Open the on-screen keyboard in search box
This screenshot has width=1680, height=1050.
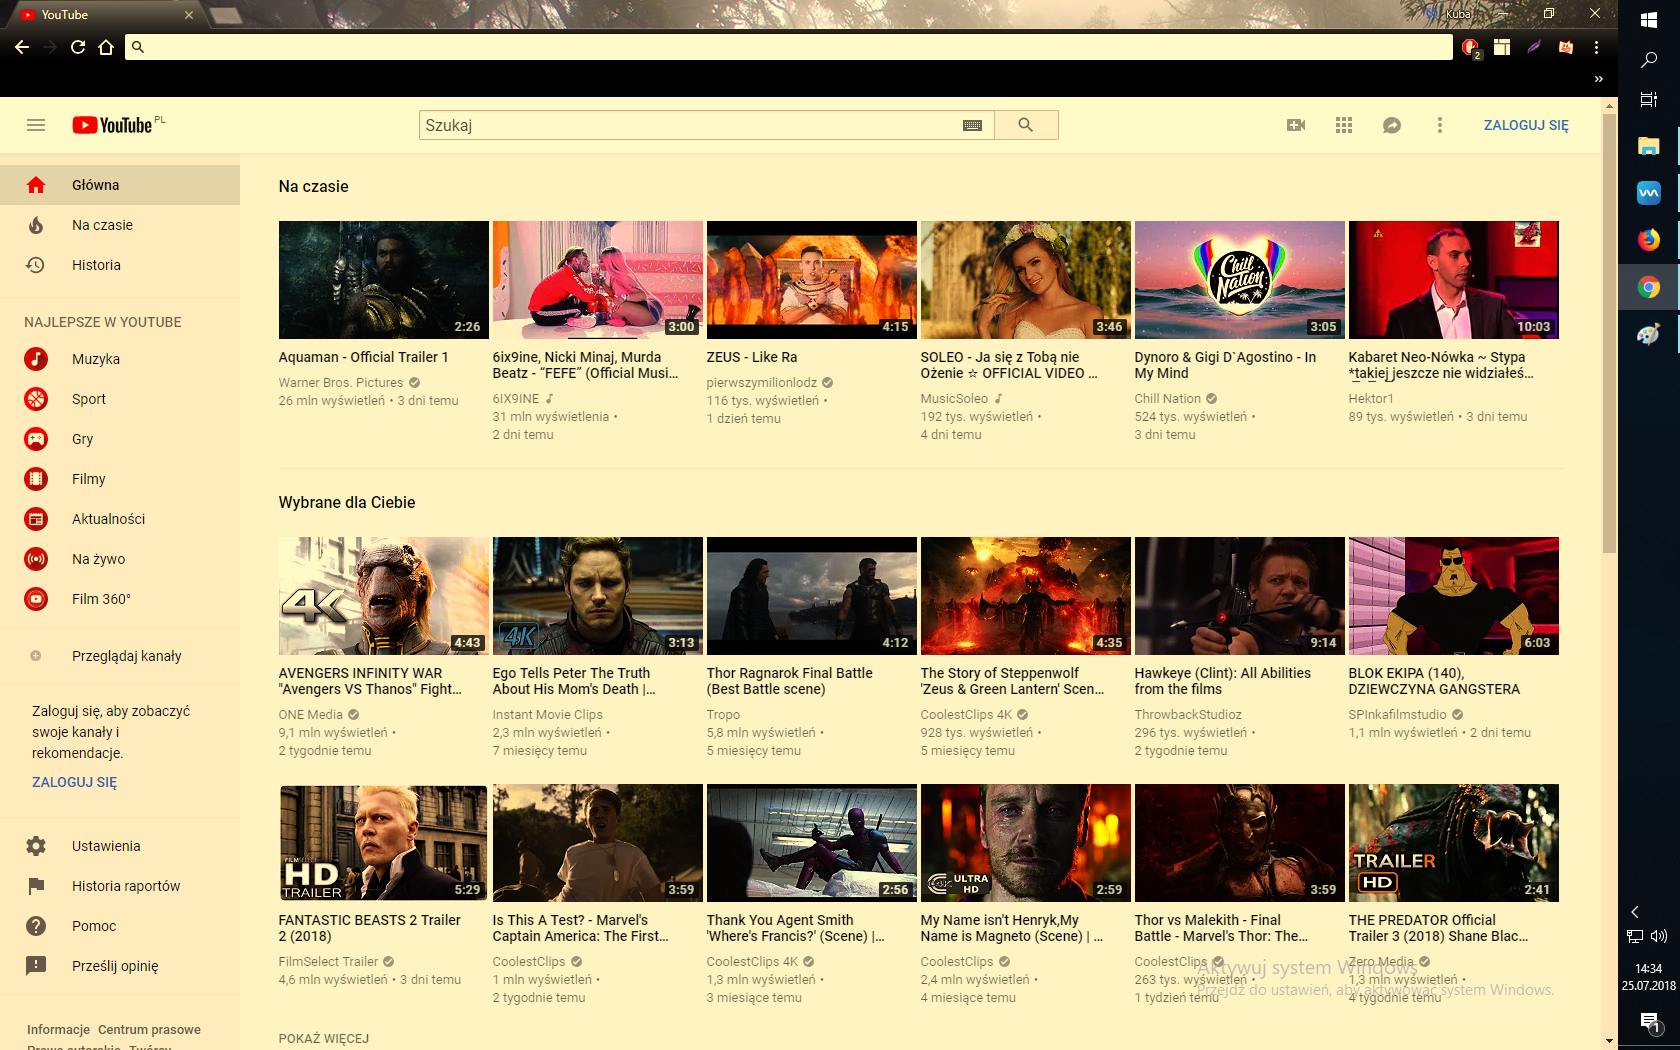(x=972, y=125)
